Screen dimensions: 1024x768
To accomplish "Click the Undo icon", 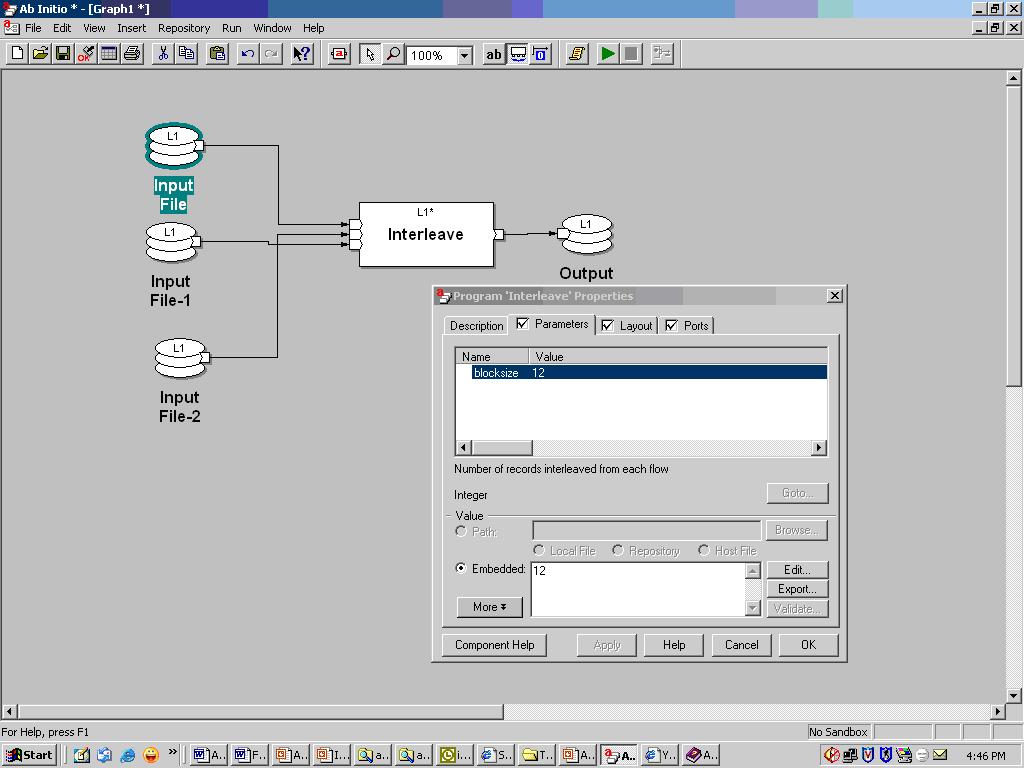I will tap(249, 54).
